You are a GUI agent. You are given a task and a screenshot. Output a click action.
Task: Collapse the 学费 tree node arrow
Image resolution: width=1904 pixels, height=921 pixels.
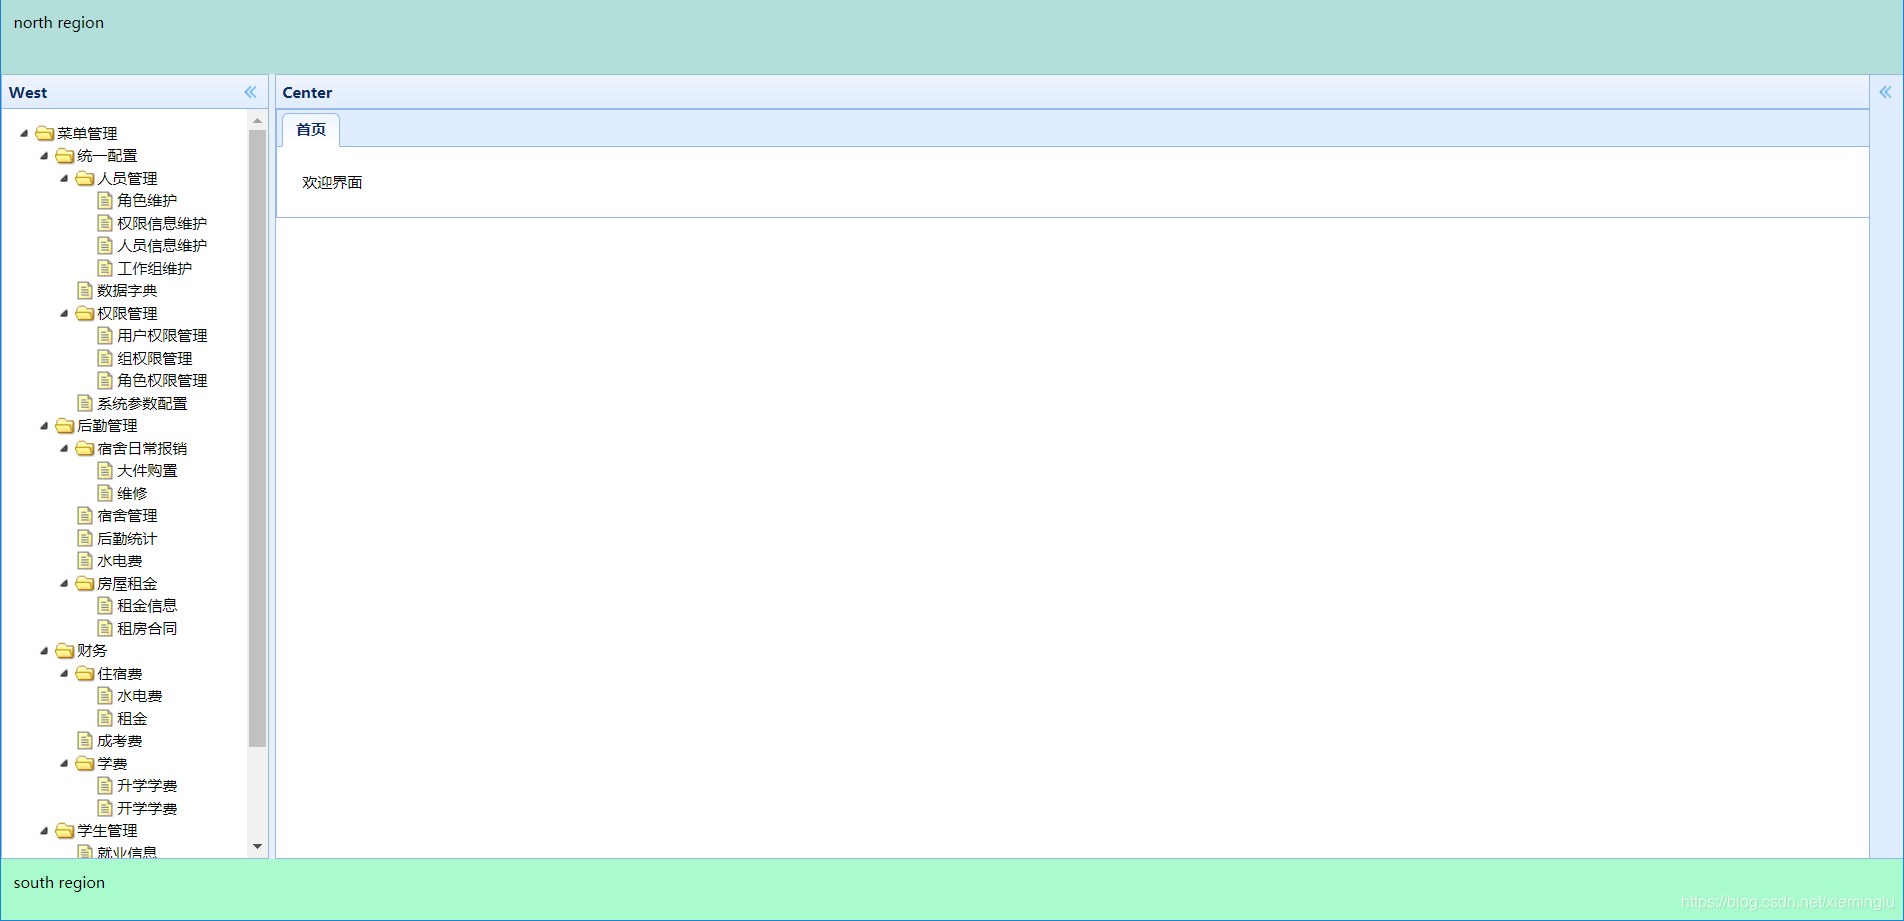coord(64,763)
